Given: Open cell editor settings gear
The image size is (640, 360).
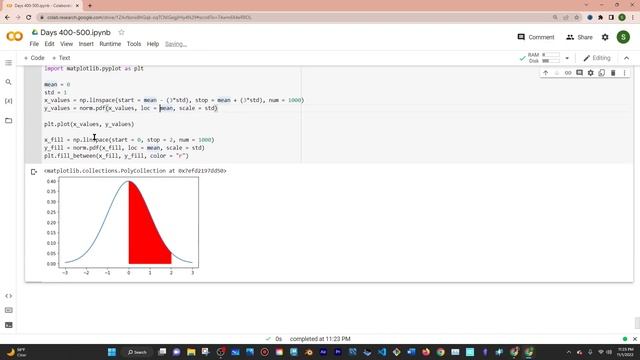Looking at the screenshot, I should [x=591, y=73].
